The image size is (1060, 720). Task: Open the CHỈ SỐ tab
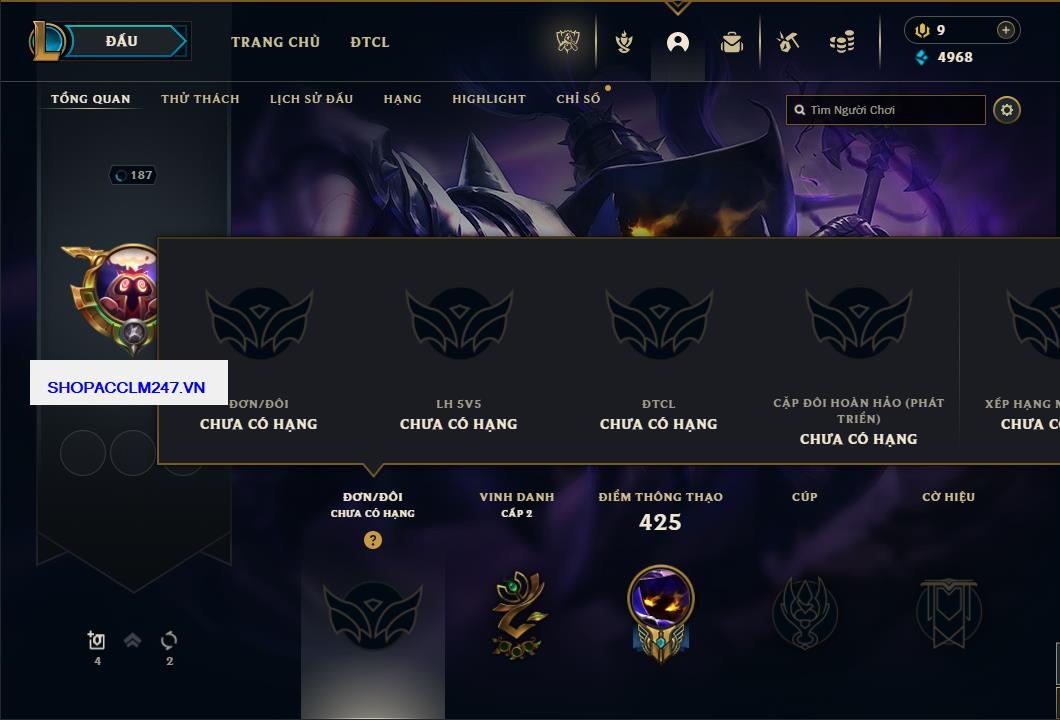(578, 99)
